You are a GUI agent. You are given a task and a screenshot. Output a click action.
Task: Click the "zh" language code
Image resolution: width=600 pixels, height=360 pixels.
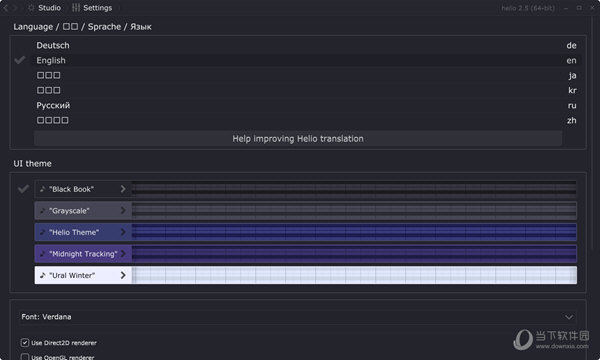pyautogui.click(x=572, y=120)
